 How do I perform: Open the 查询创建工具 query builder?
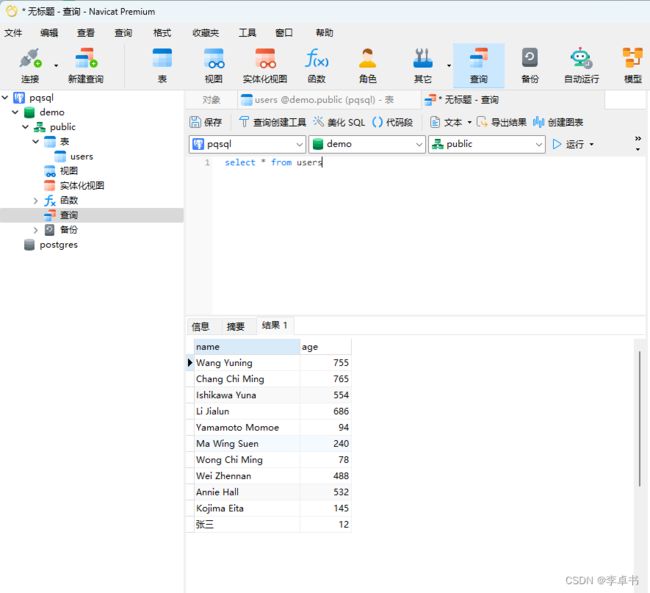[x=273, y=122]
